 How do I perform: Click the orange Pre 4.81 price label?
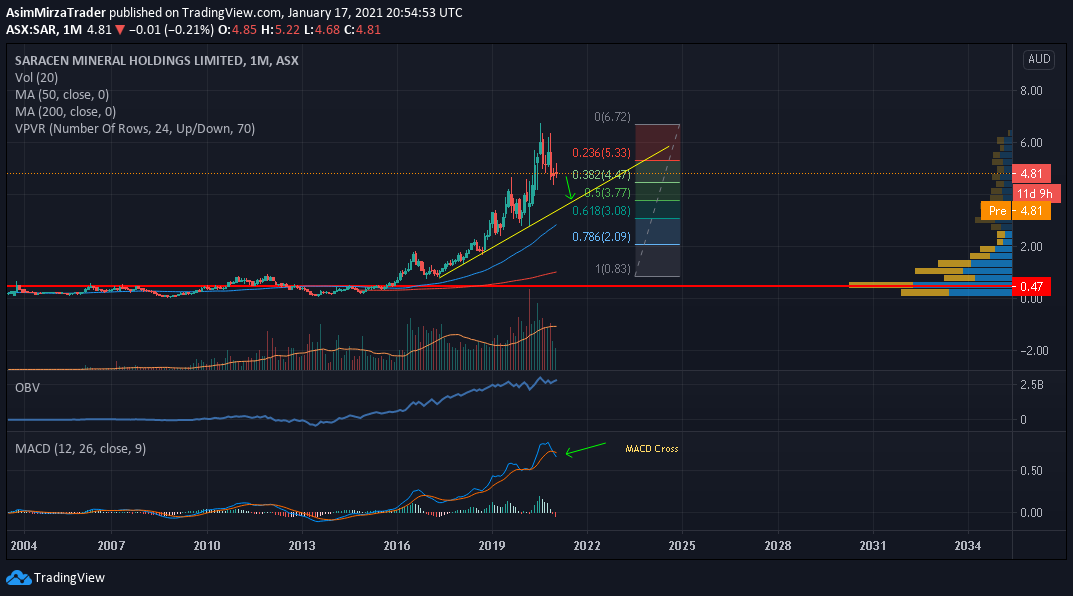point(1016,211)
